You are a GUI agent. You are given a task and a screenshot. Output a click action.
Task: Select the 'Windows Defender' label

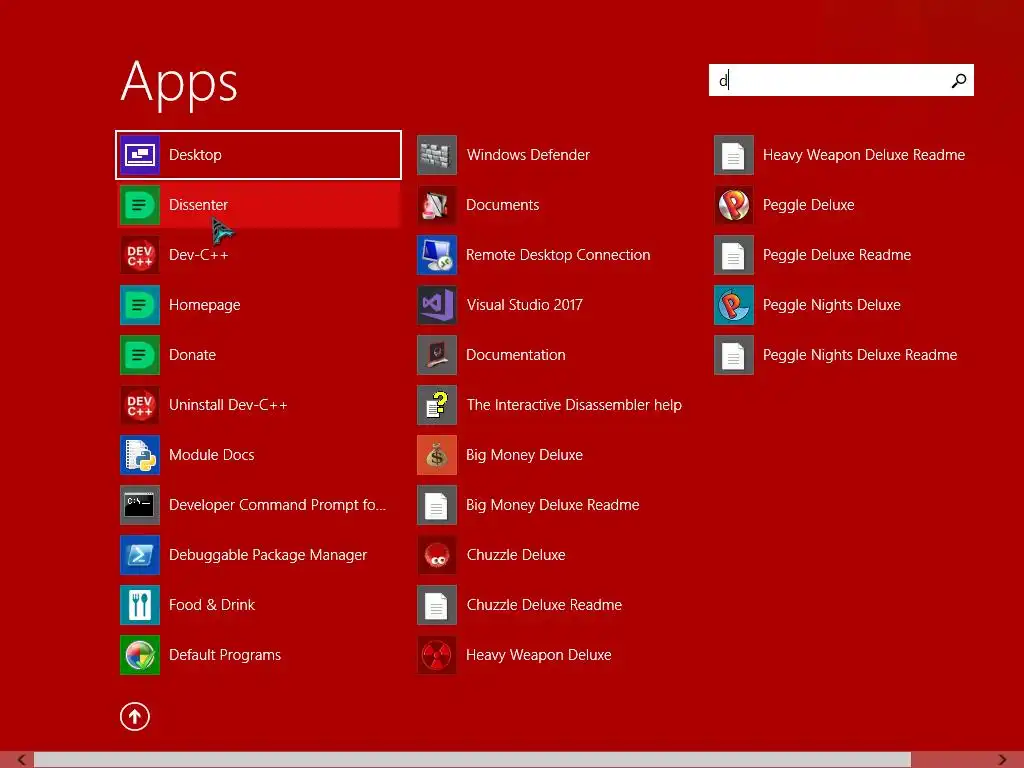(528, 155)
